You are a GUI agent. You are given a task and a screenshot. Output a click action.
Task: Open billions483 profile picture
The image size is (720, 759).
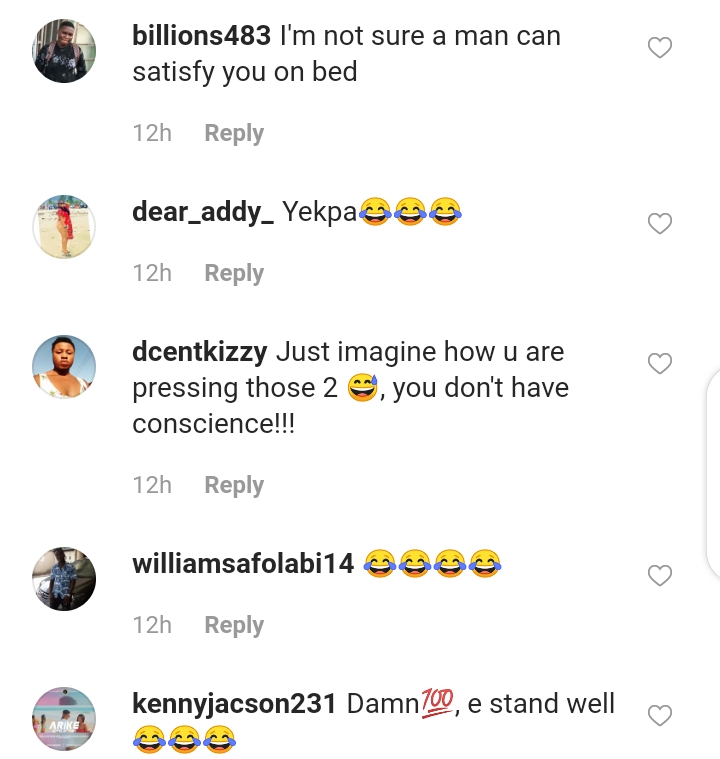[64, 51]
